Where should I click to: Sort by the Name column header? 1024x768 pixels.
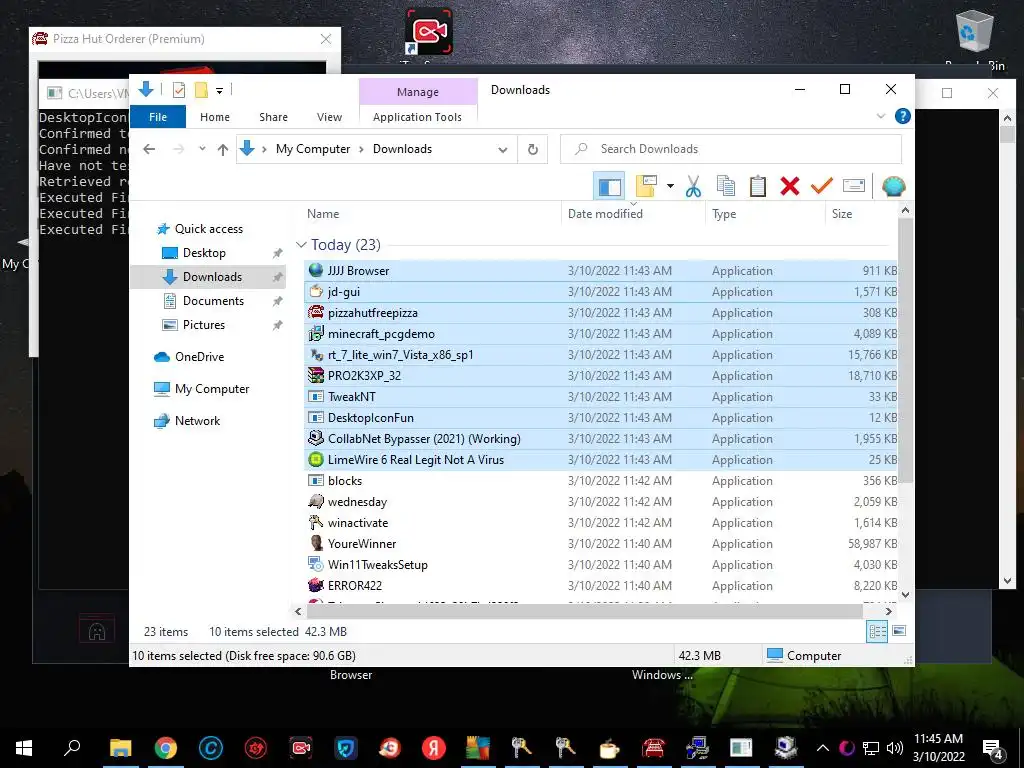323,214
